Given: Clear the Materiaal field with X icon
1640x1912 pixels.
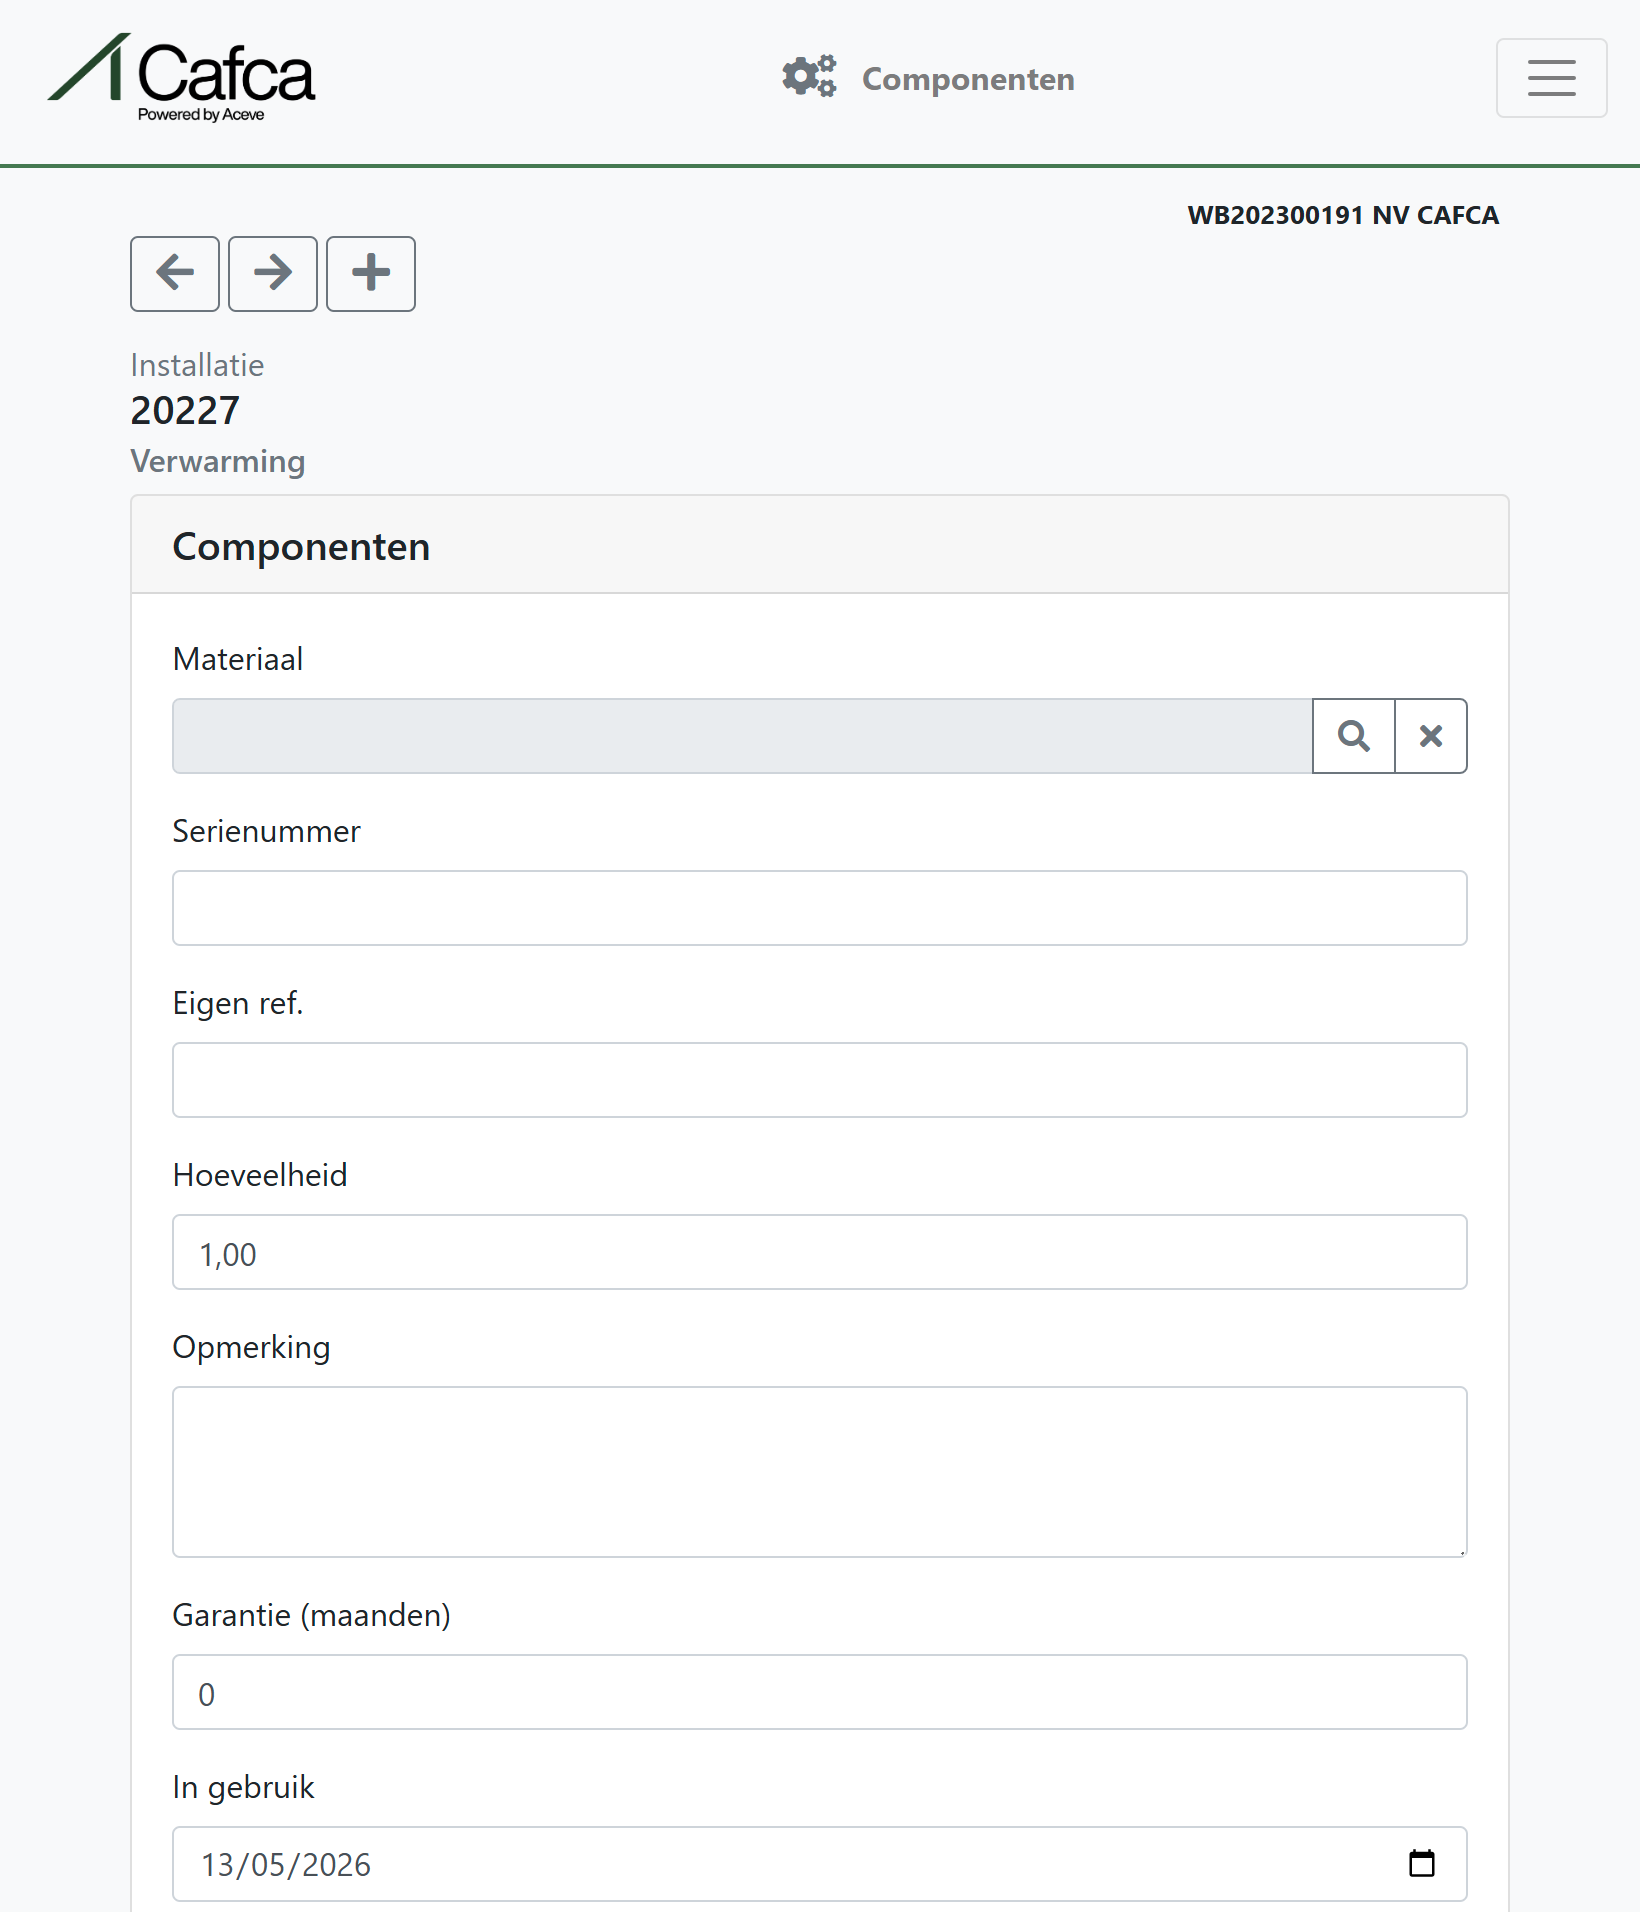Looking at the screenshot, I should [x=1431, y=736].
